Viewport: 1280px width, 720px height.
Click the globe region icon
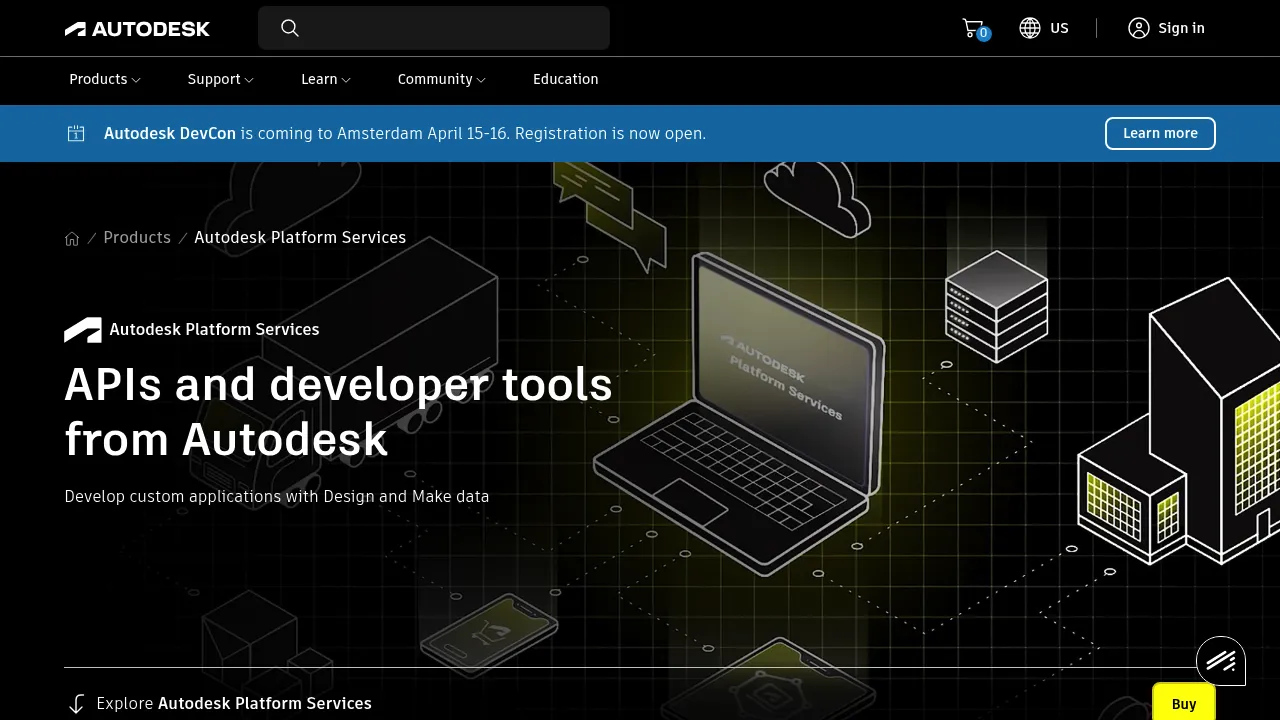click(x=1030, y=28)
